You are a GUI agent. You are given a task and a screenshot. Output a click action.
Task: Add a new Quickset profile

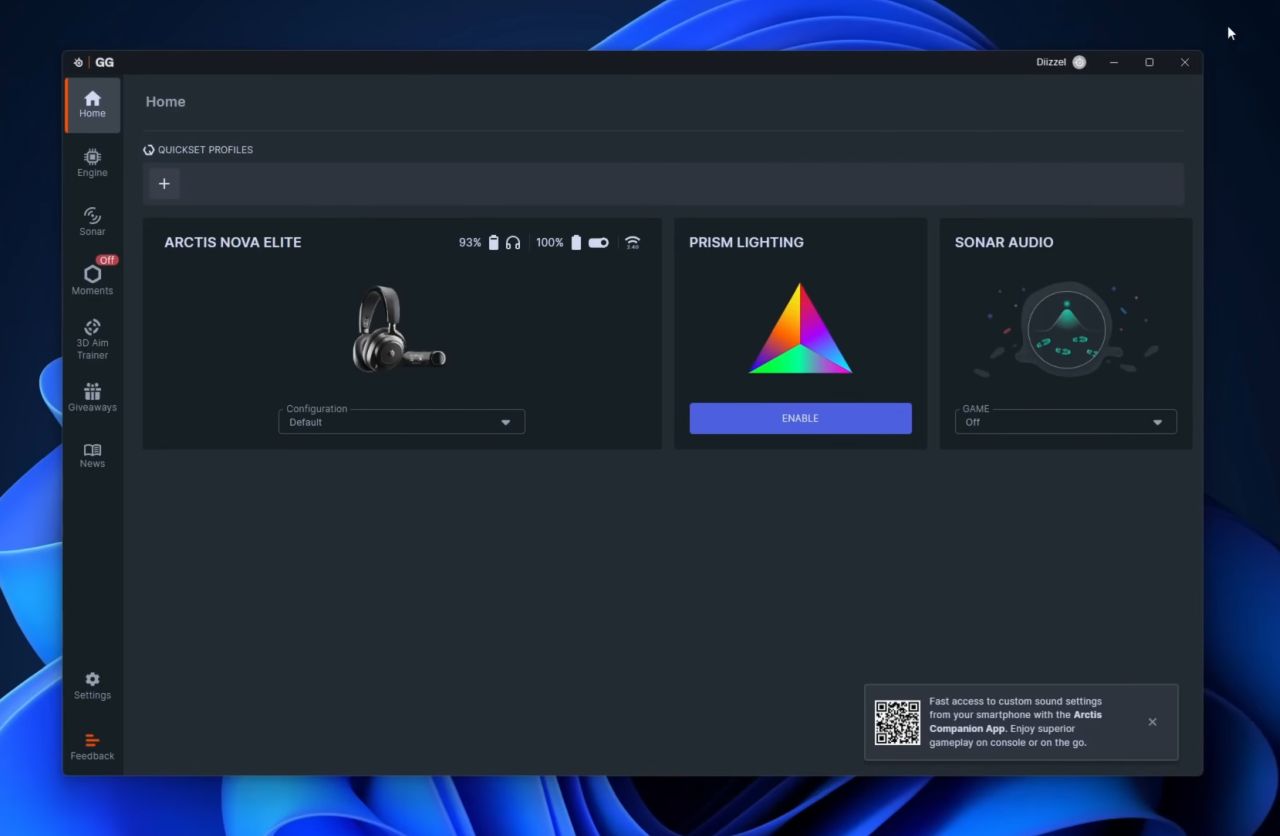click(x=164, y=184)
